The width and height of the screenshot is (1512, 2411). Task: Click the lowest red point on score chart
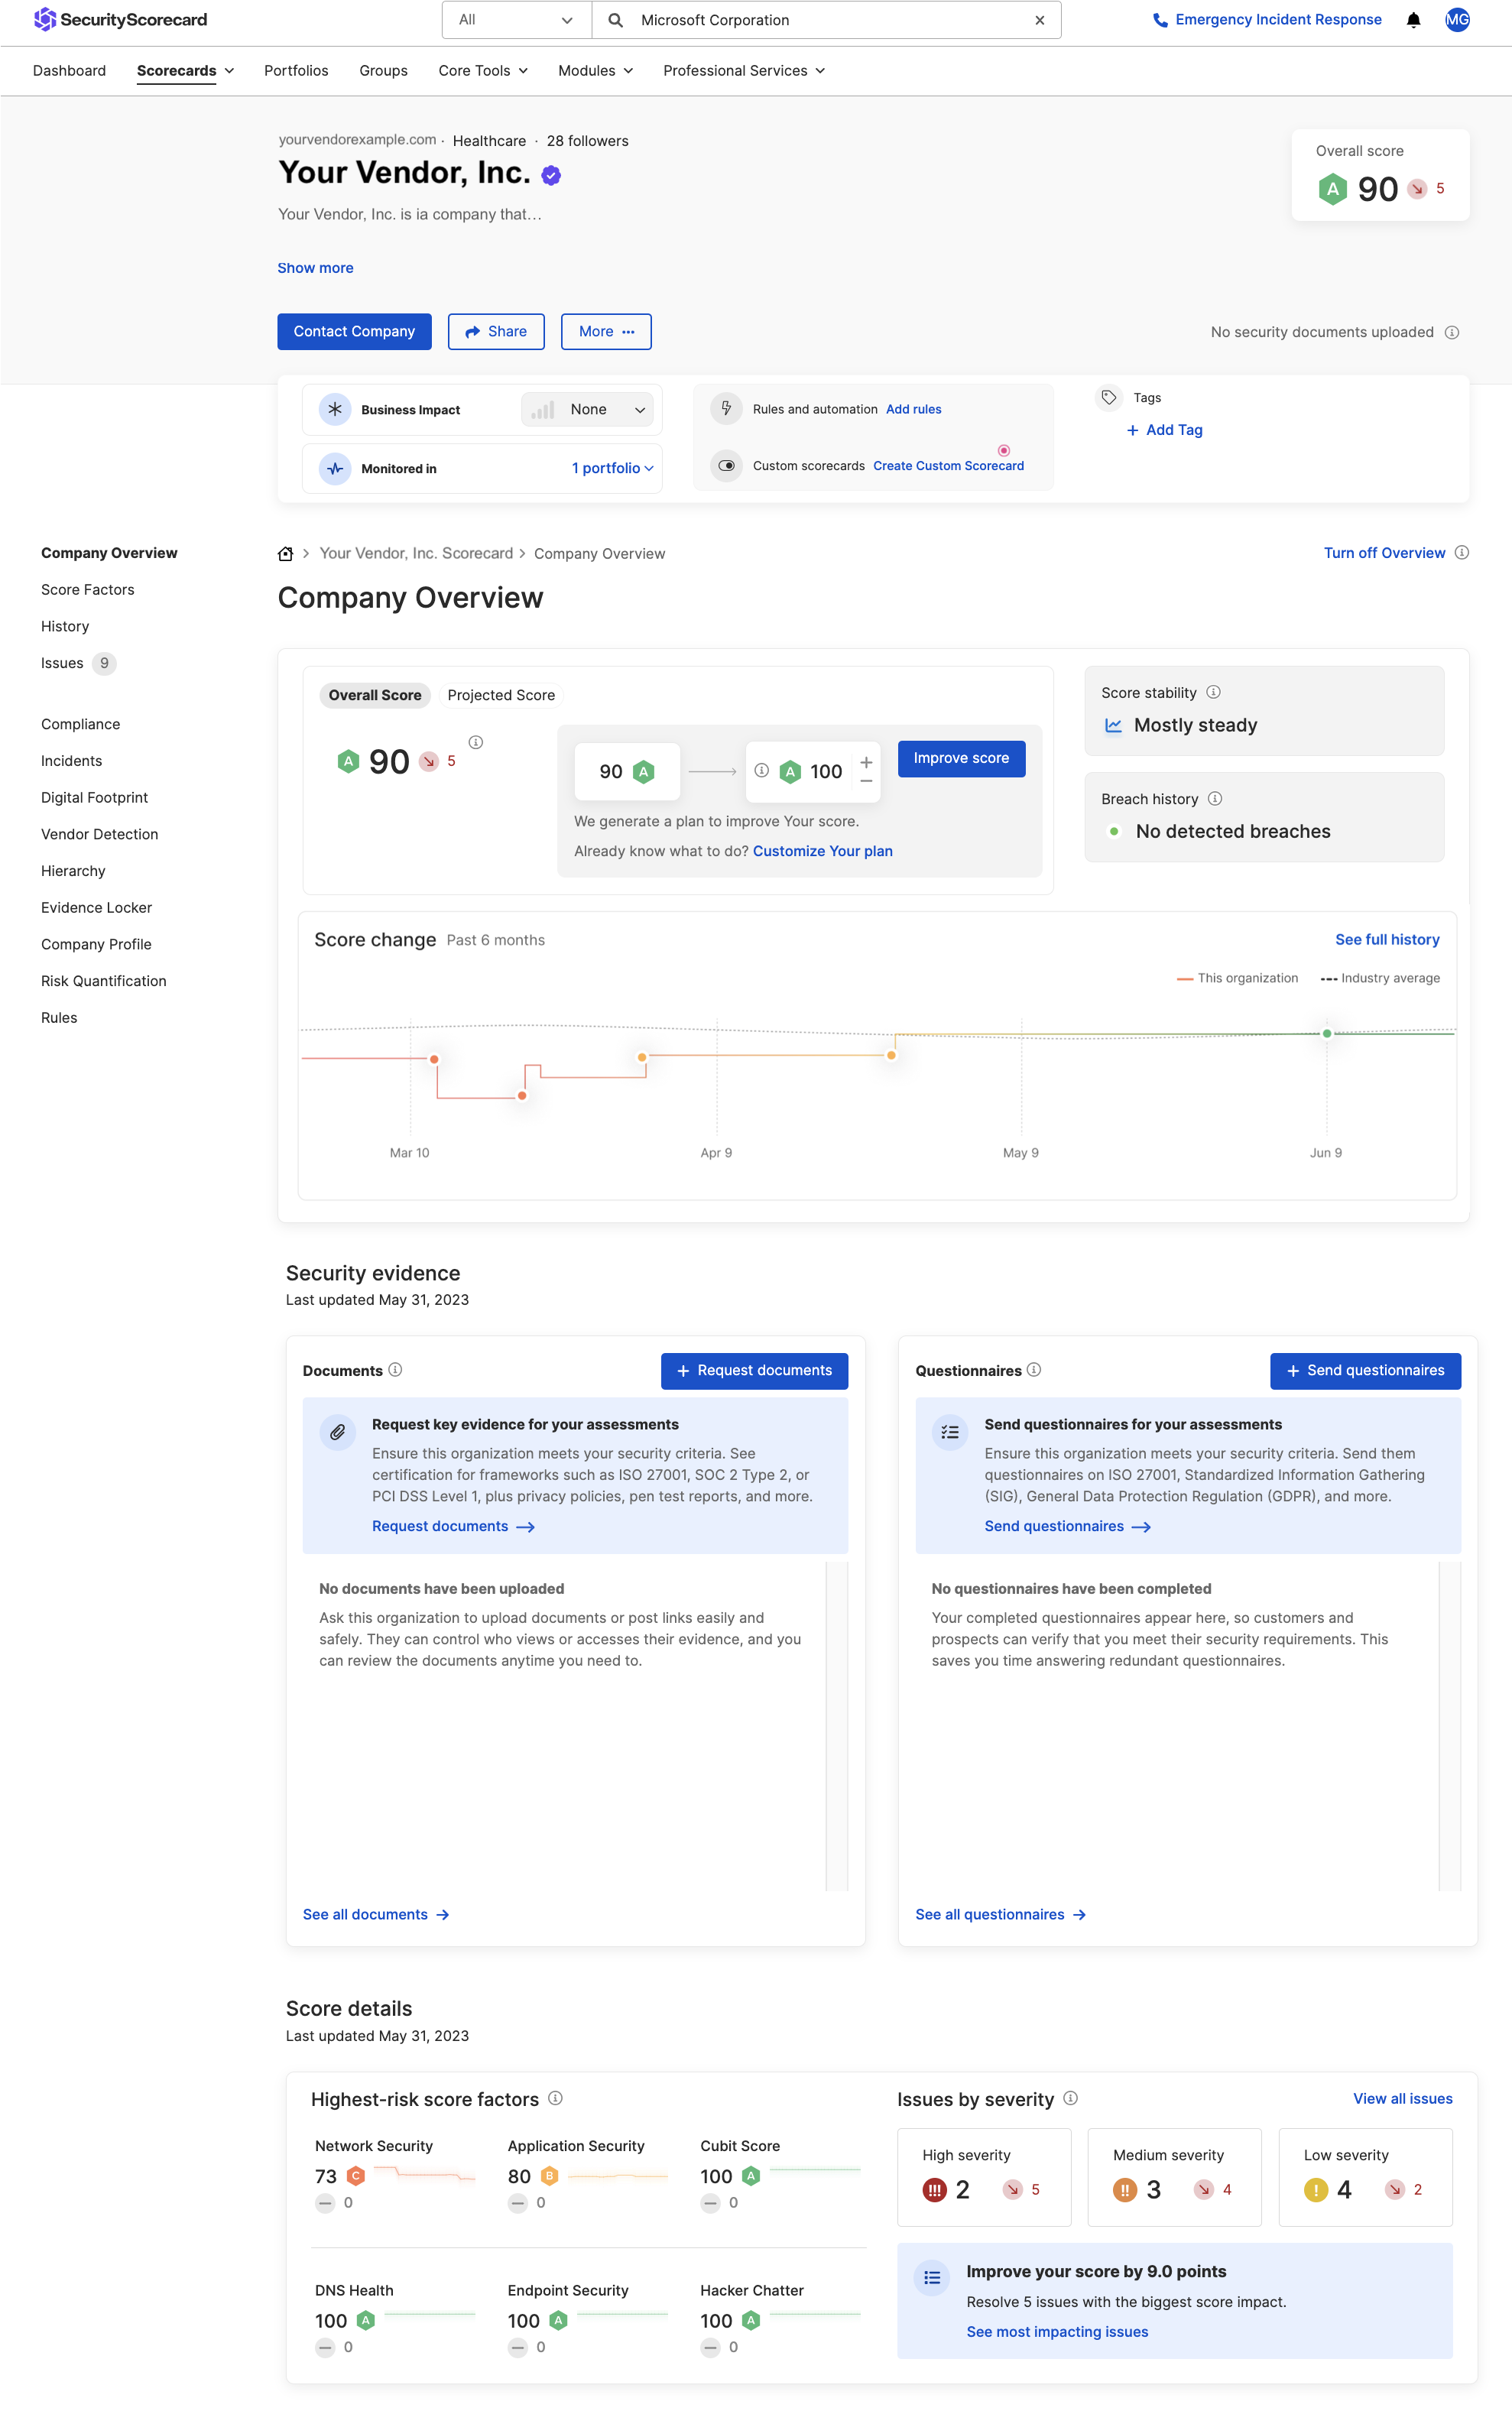[x=522, y=1096]
